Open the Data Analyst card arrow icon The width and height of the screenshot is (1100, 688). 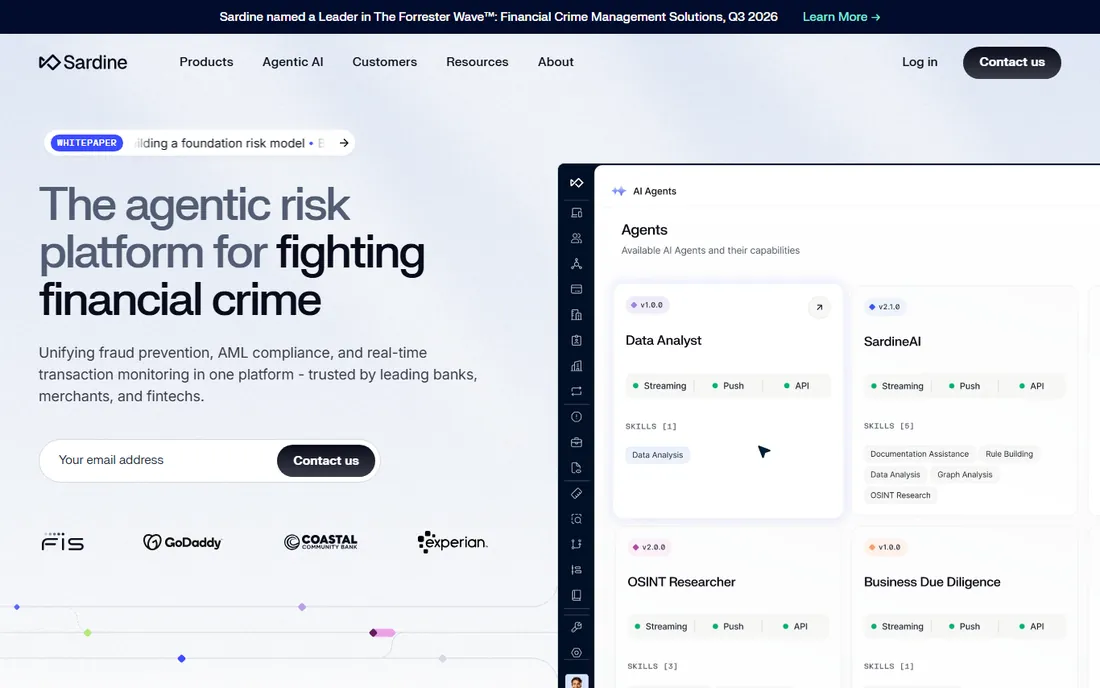(819, 307)
